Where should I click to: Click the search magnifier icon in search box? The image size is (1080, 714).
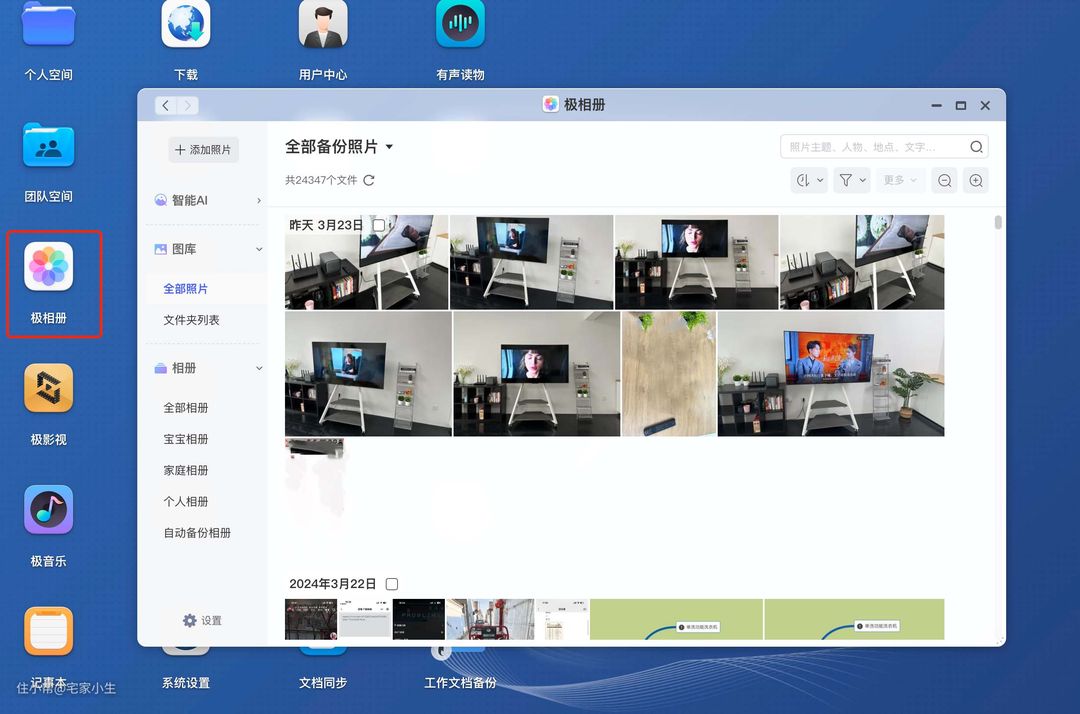976,147
